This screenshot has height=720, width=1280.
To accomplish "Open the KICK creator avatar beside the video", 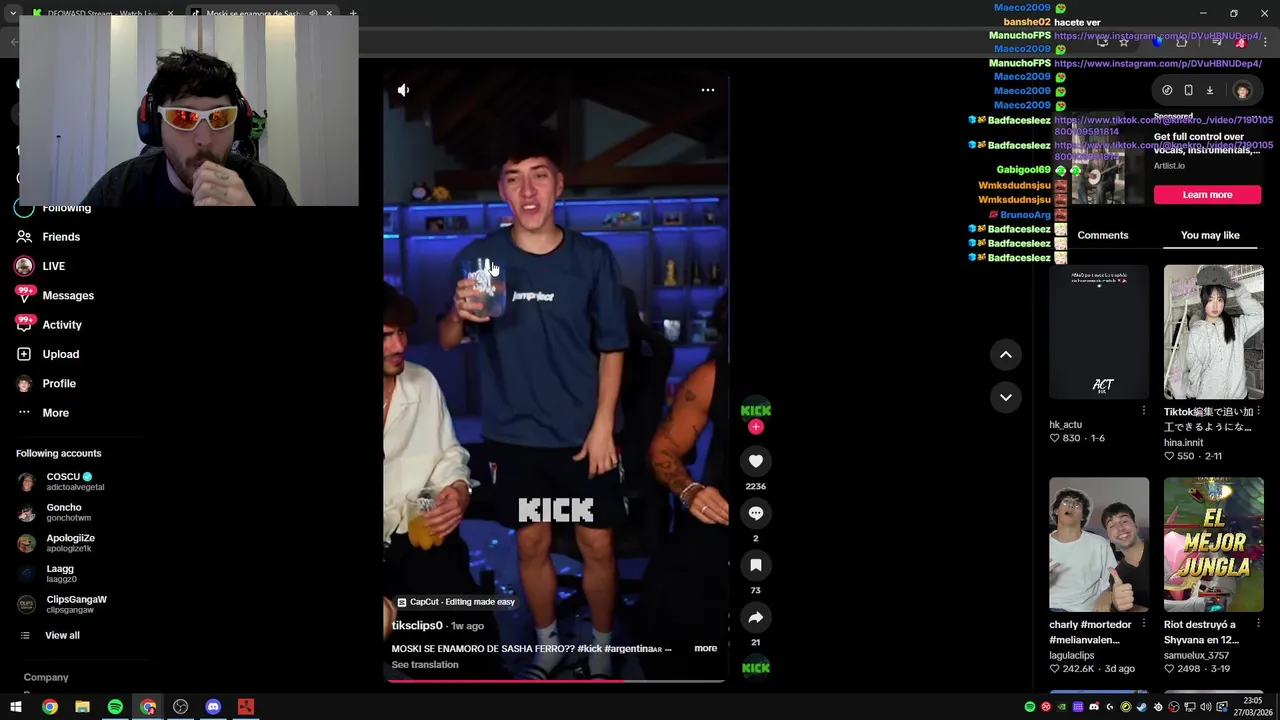I will pos(756,410).
